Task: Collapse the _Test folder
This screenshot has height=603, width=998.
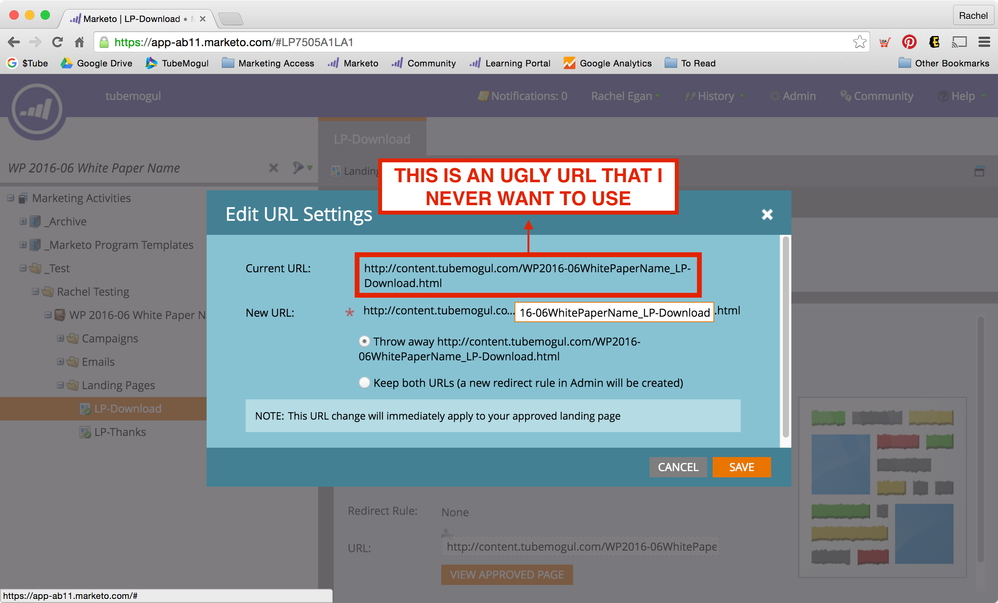Action: pos(23,268)
